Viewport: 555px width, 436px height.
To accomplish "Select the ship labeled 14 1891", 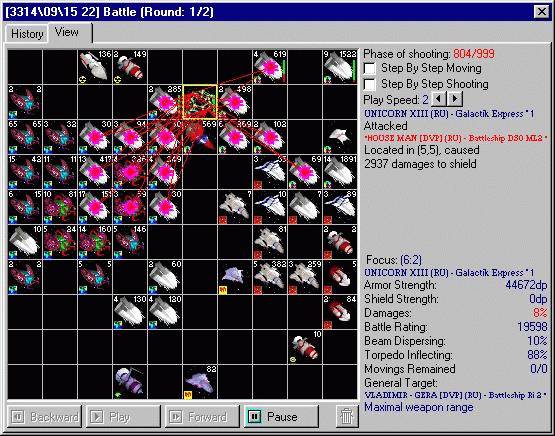I will point(340,172).
